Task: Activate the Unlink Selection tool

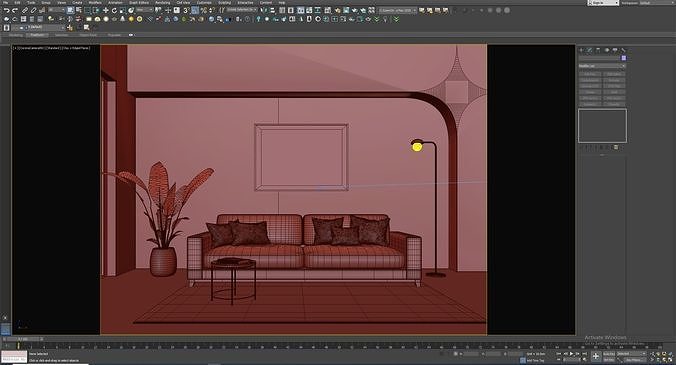Action: pyautogui.click(x=33, y=10)
